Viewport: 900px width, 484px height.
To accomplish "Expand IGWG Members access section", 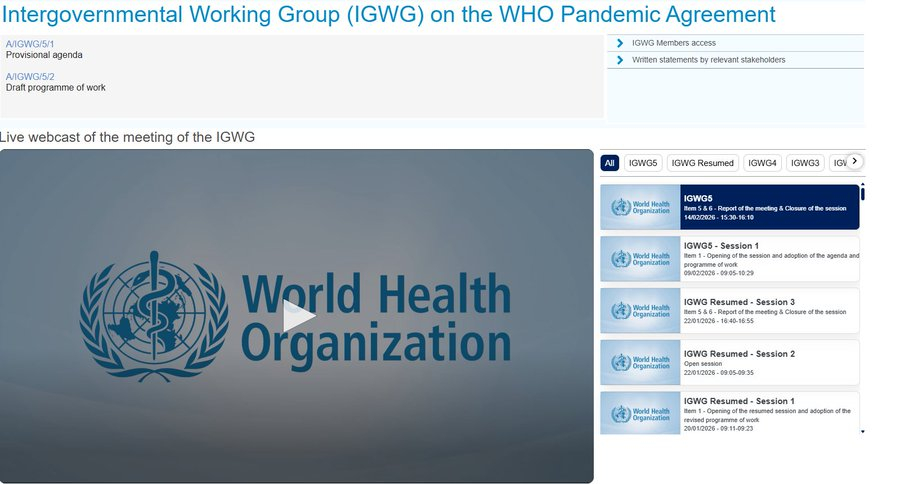I will click(x=673, y=43).
